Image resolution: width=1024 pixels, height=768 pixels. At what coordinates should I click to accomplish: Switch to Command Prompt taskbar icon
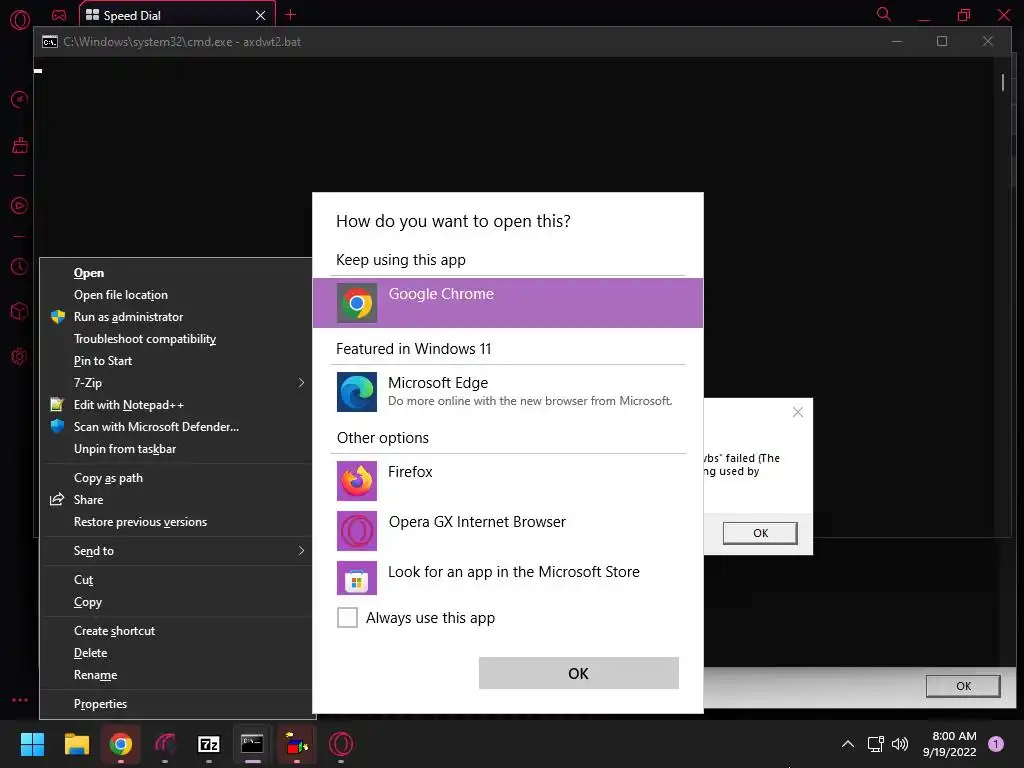[252, 744]
